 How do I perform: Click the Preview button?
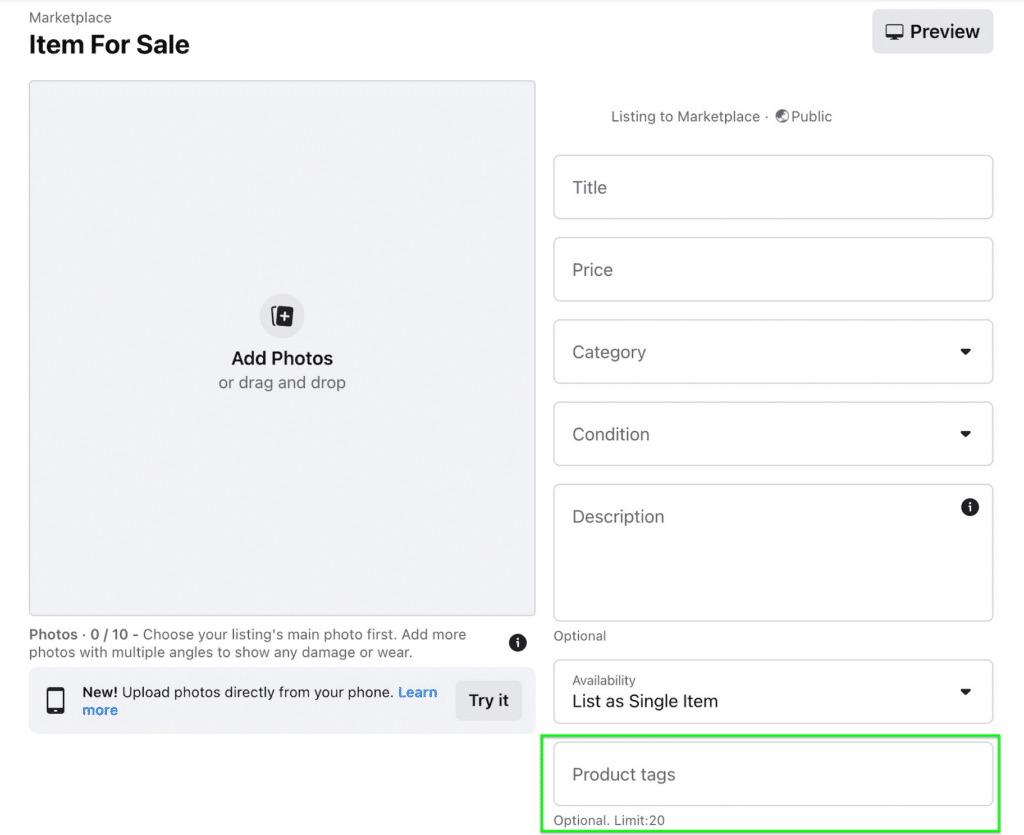pos(932,31)
